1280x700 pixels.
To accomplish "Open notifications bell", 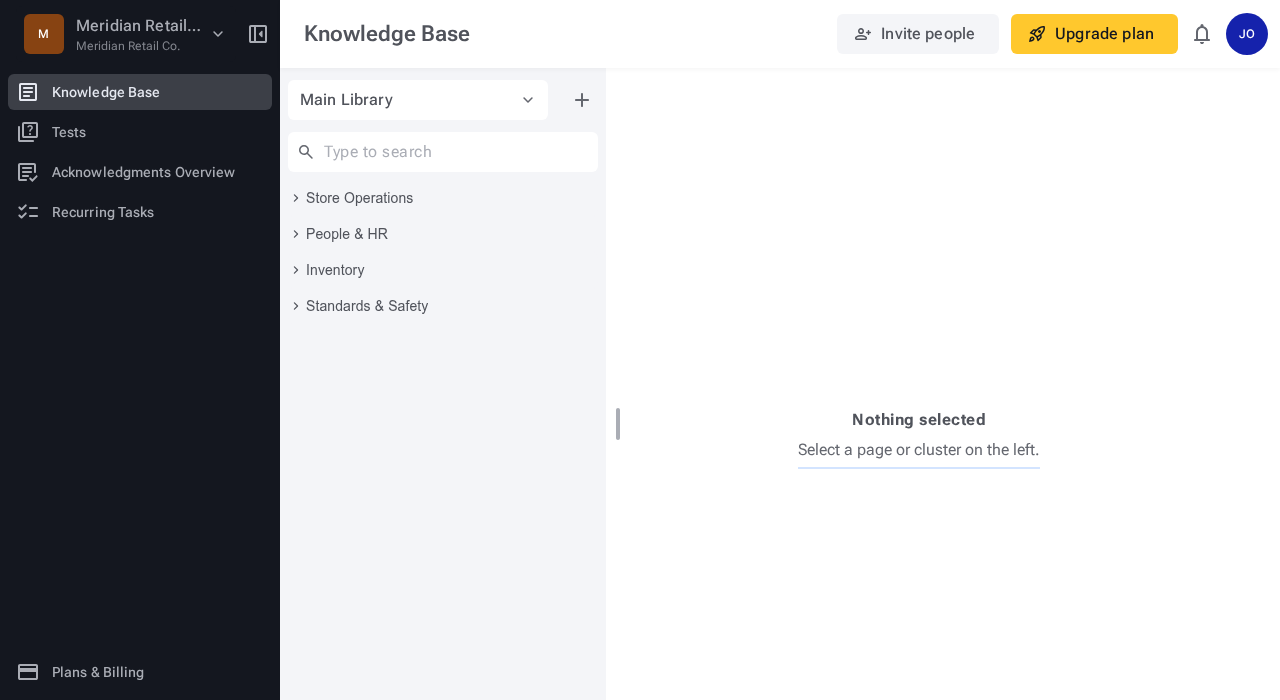I will (x=1202, y=34).
